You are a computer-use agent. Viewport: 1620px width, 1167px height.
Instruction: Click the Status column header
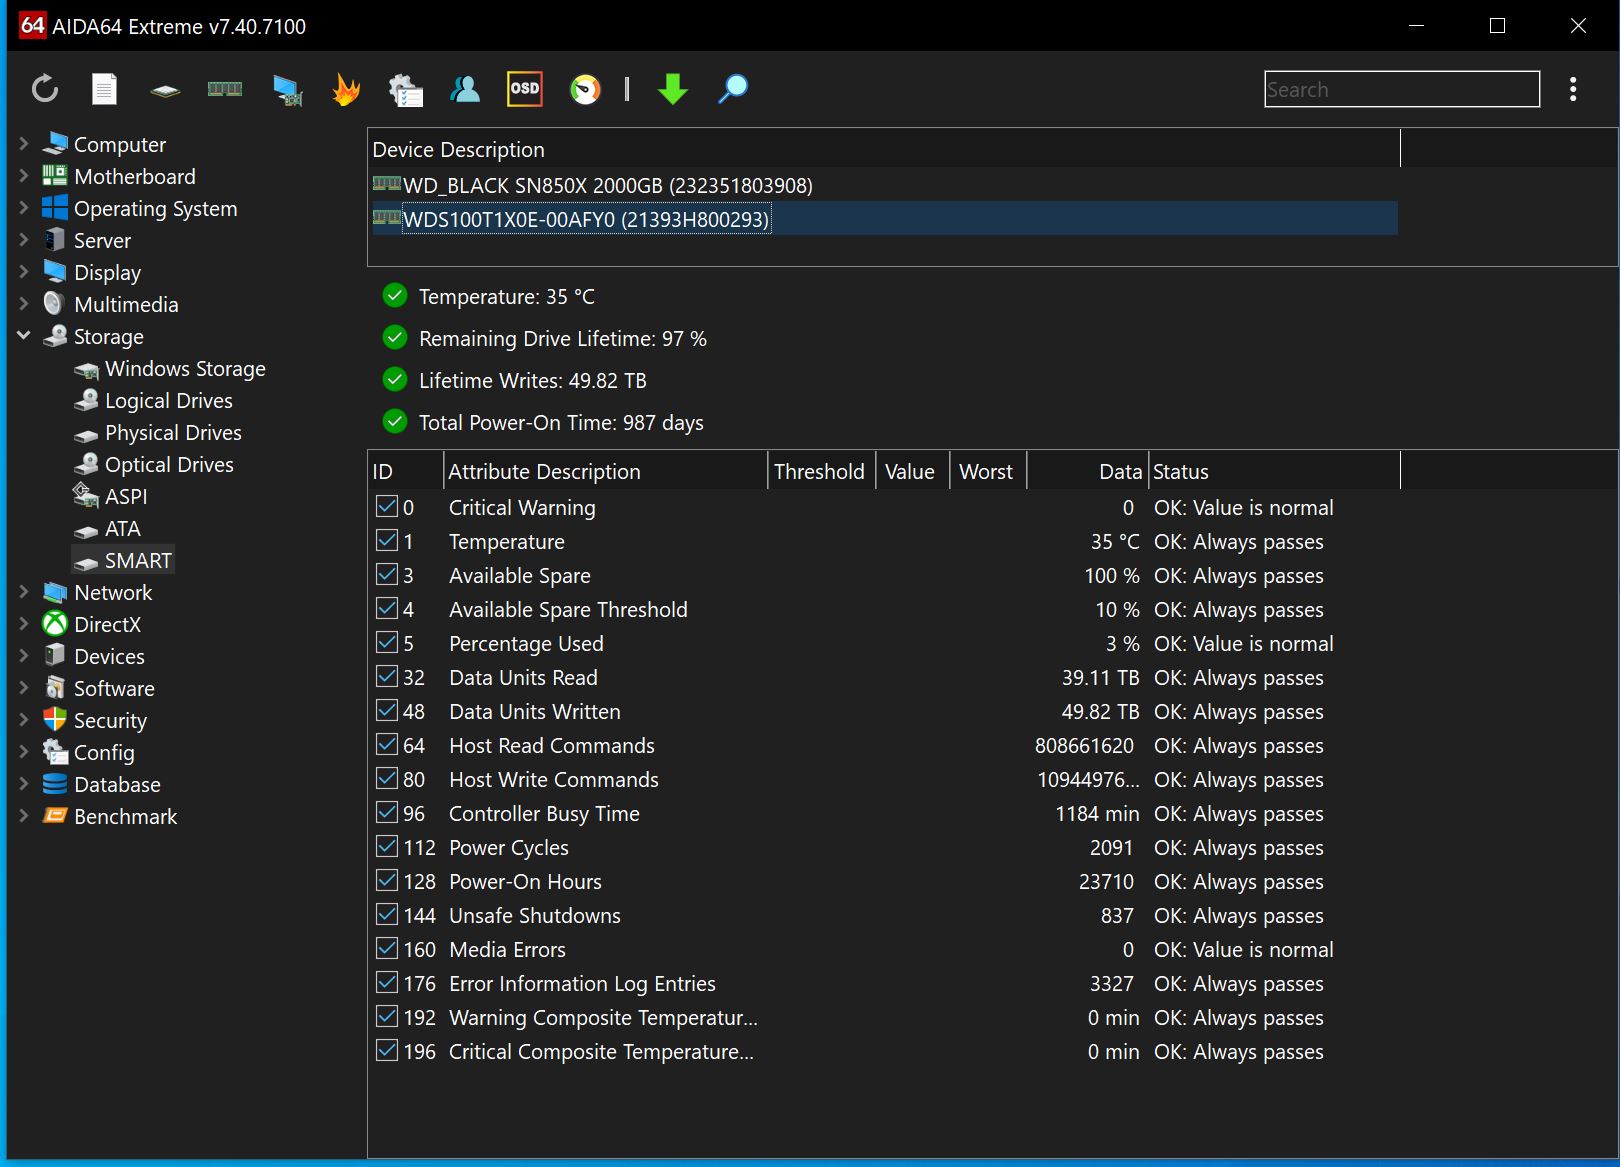pyautogui.click(x=1274, y=471)
